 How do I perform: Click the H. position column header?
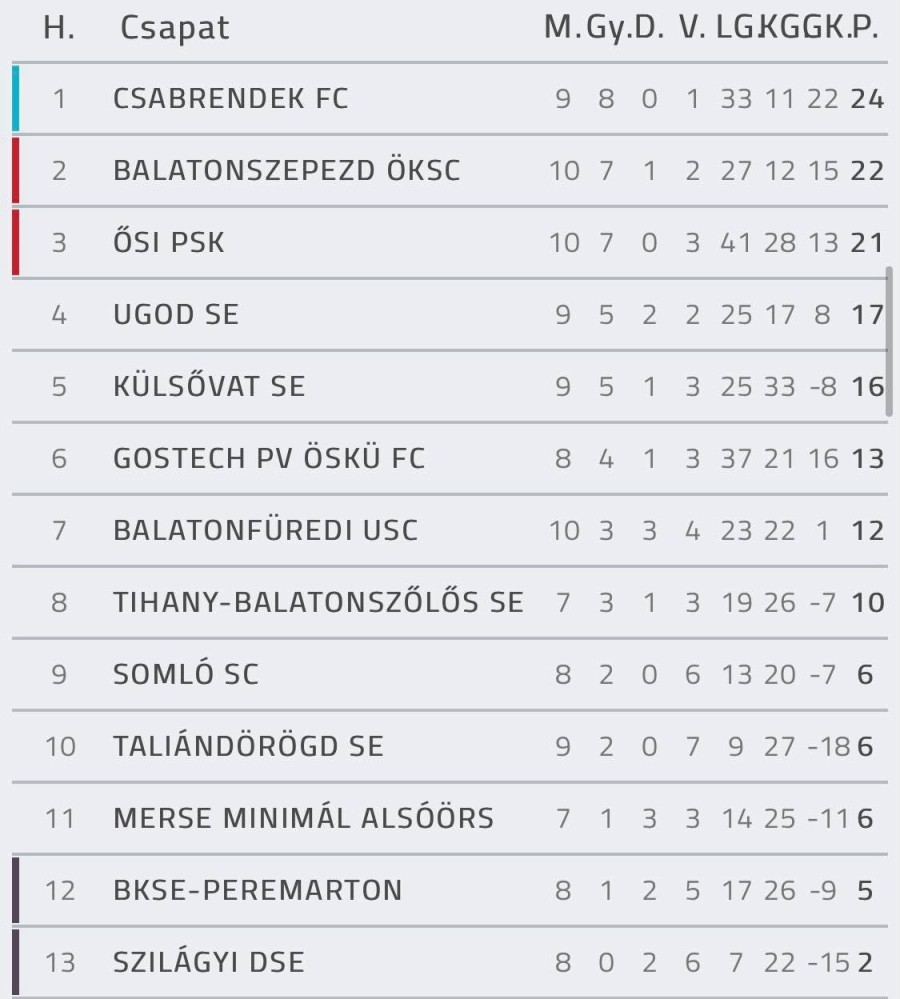(59, 28)
